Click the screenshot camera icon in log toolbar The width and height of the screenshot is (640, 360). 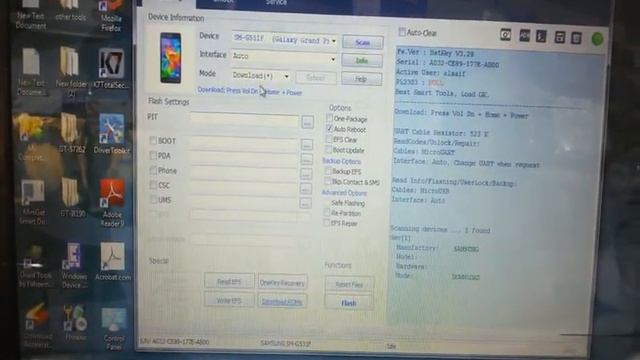[x=505, y=35]
